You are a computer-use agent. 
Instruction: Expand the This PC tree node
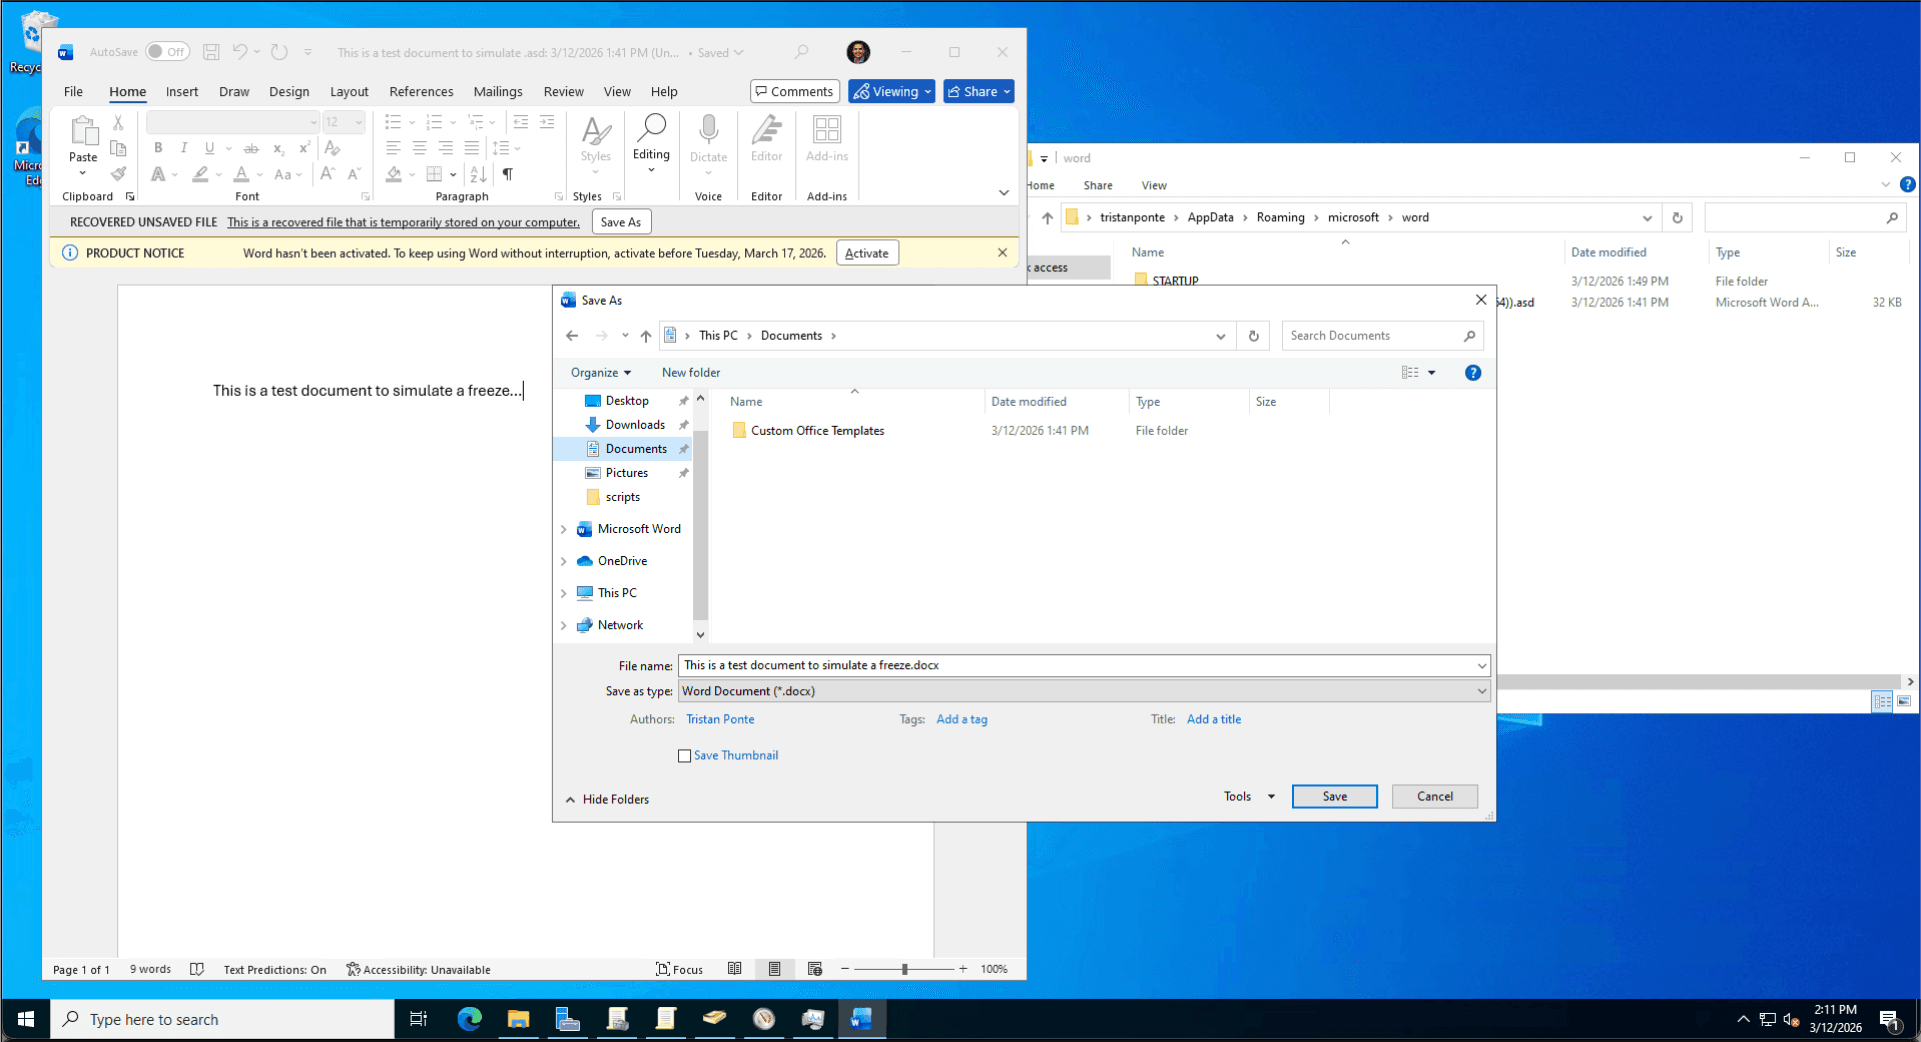(564, 593)
